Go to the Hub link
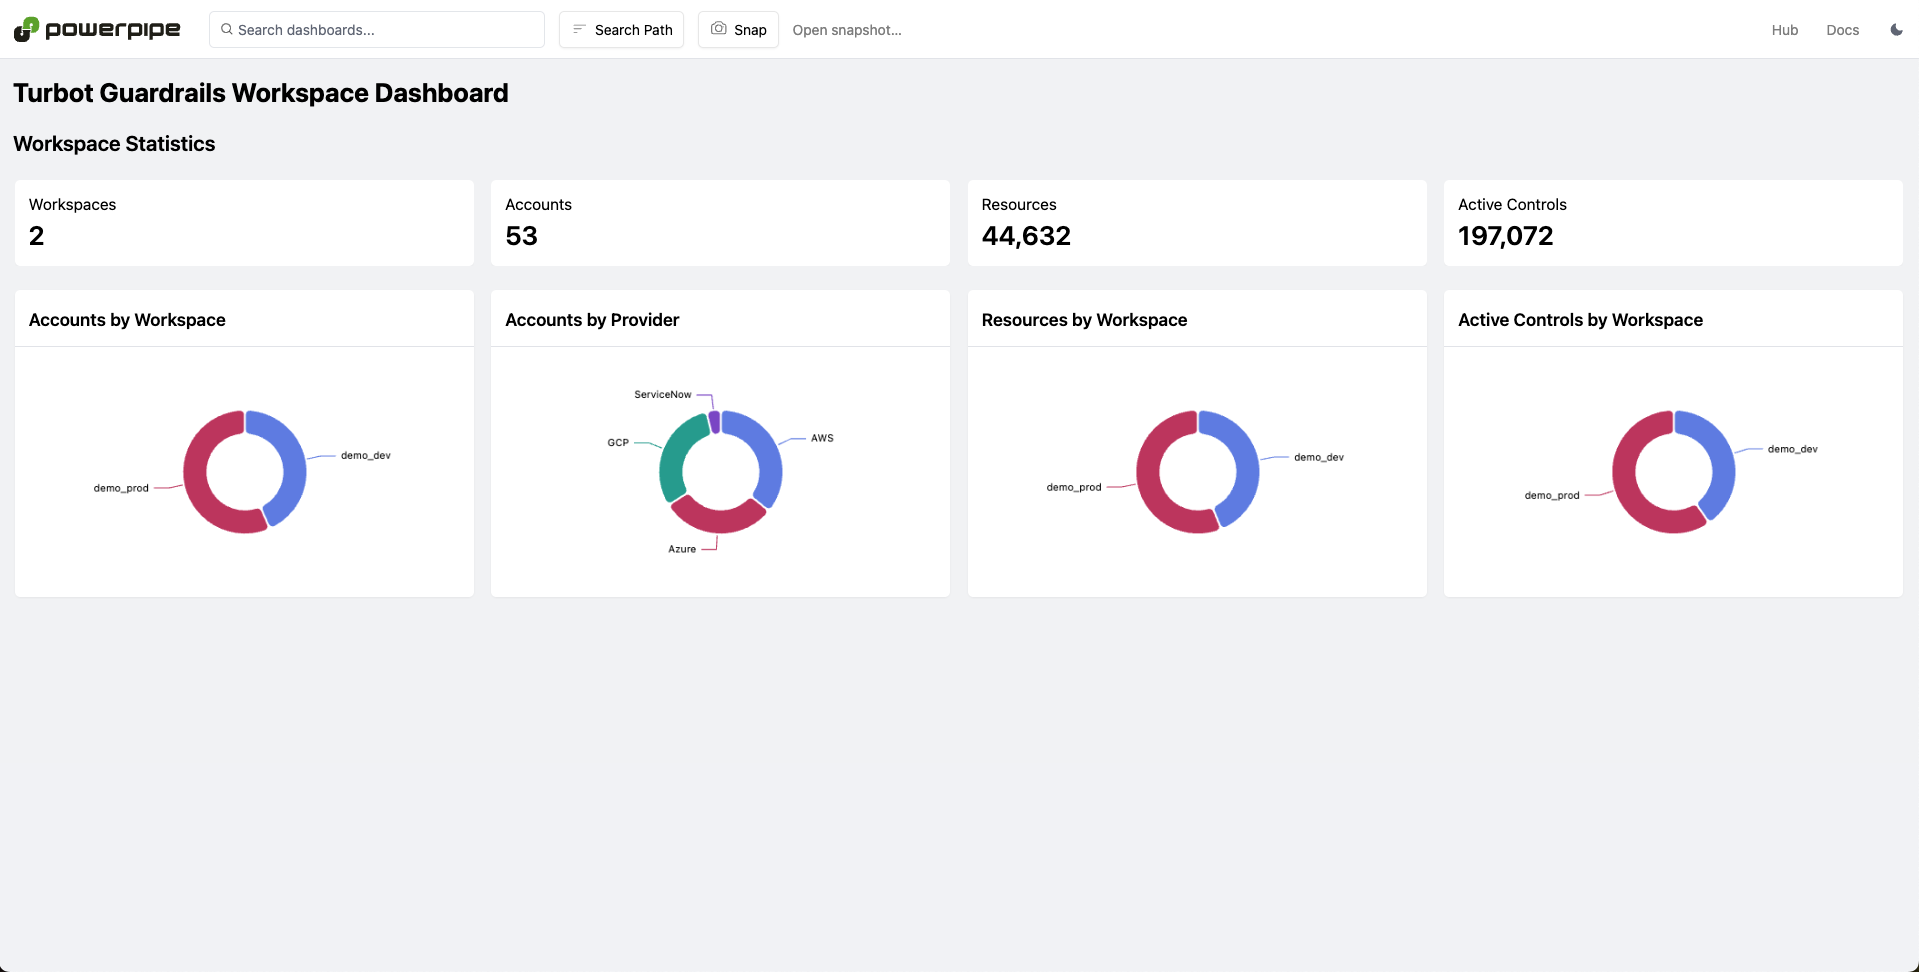 [x=1785, y=30]
